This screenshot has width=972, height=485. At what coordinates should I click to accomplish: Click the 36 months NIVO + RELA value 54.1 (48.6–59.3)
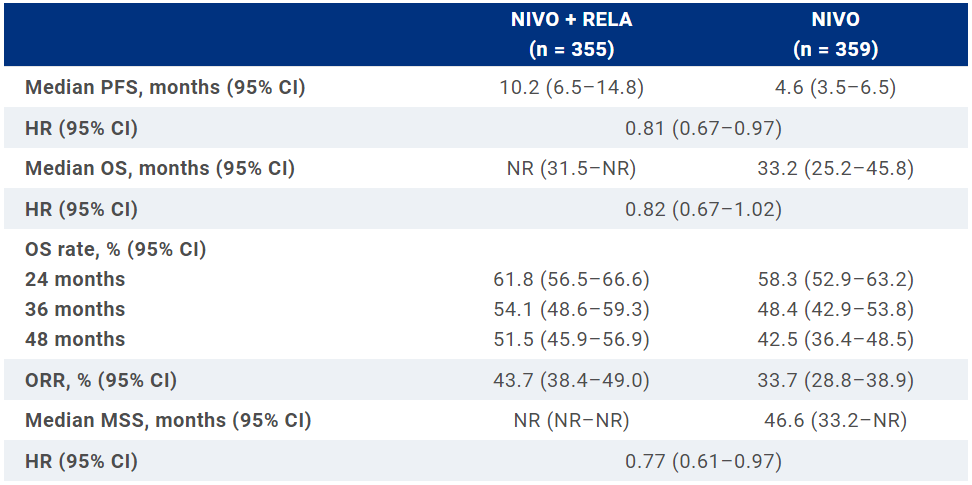[571, 310]
